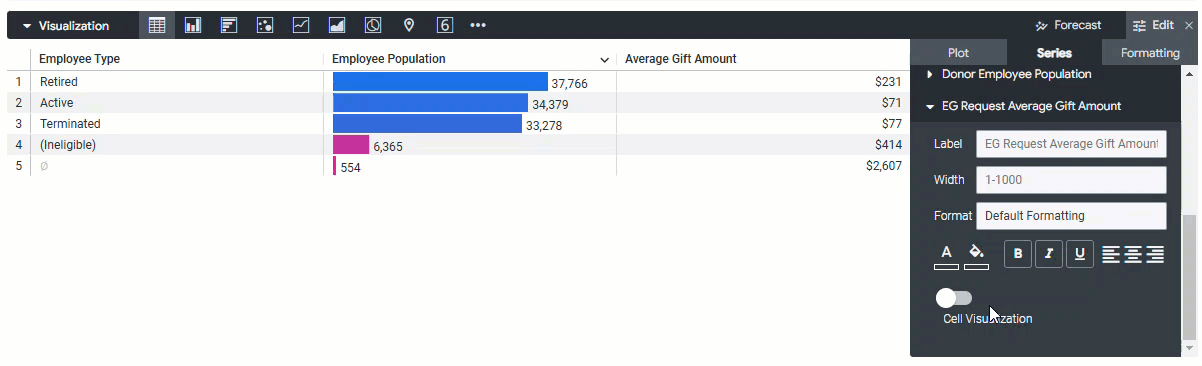Open the Plot tab
This screenshot has height=366, width=1202.
pos(958,53)
